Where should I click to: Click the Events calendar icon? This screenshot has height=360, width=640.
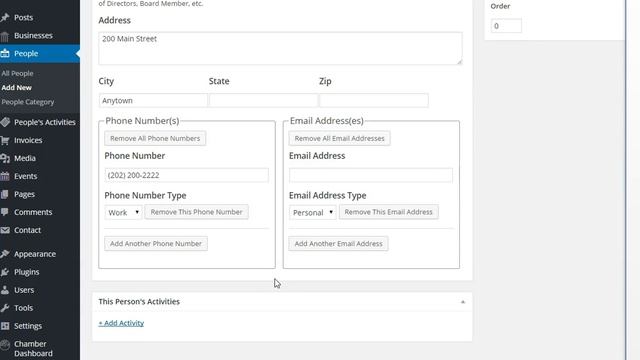(x=4, y=176)
